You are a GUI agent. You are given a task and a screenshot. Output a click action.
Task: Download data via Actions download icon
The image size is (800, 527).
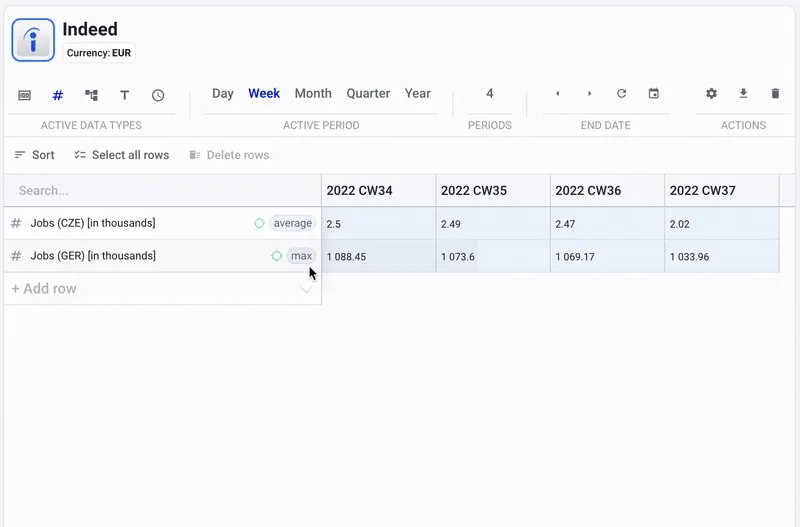click(x=743, y=93)
